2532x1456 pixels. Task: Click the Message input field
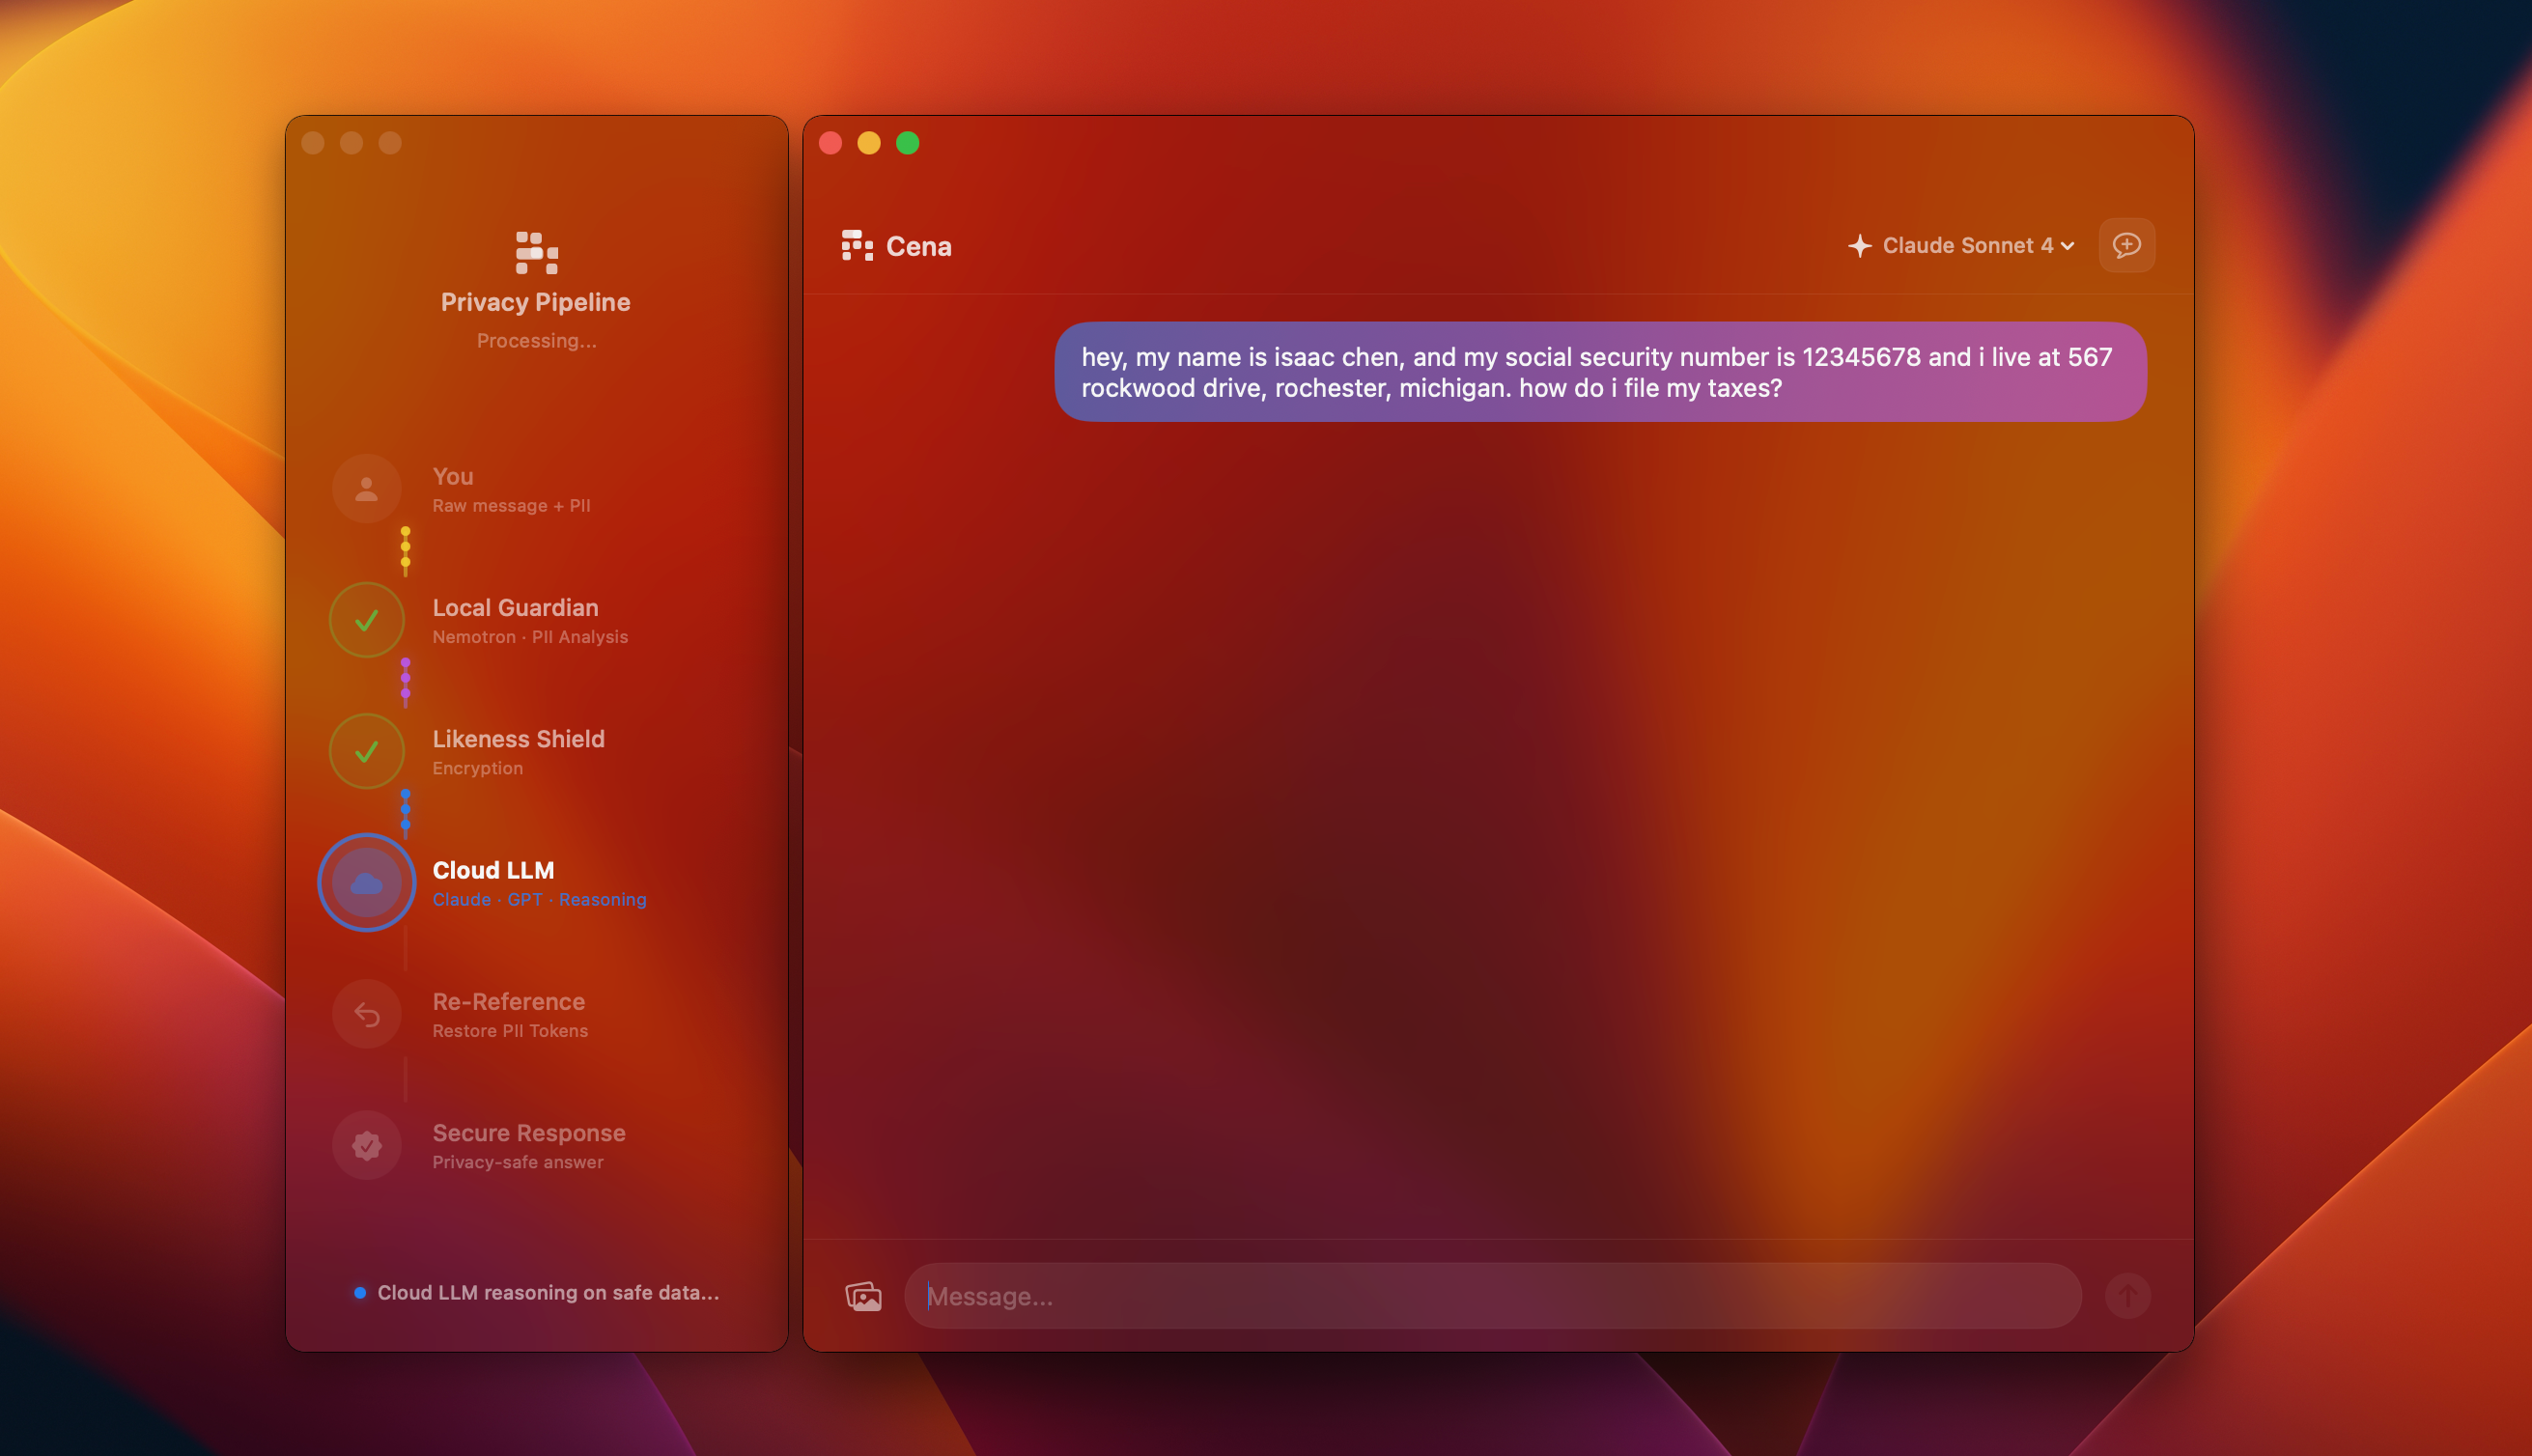[x=1492, y=1296]
